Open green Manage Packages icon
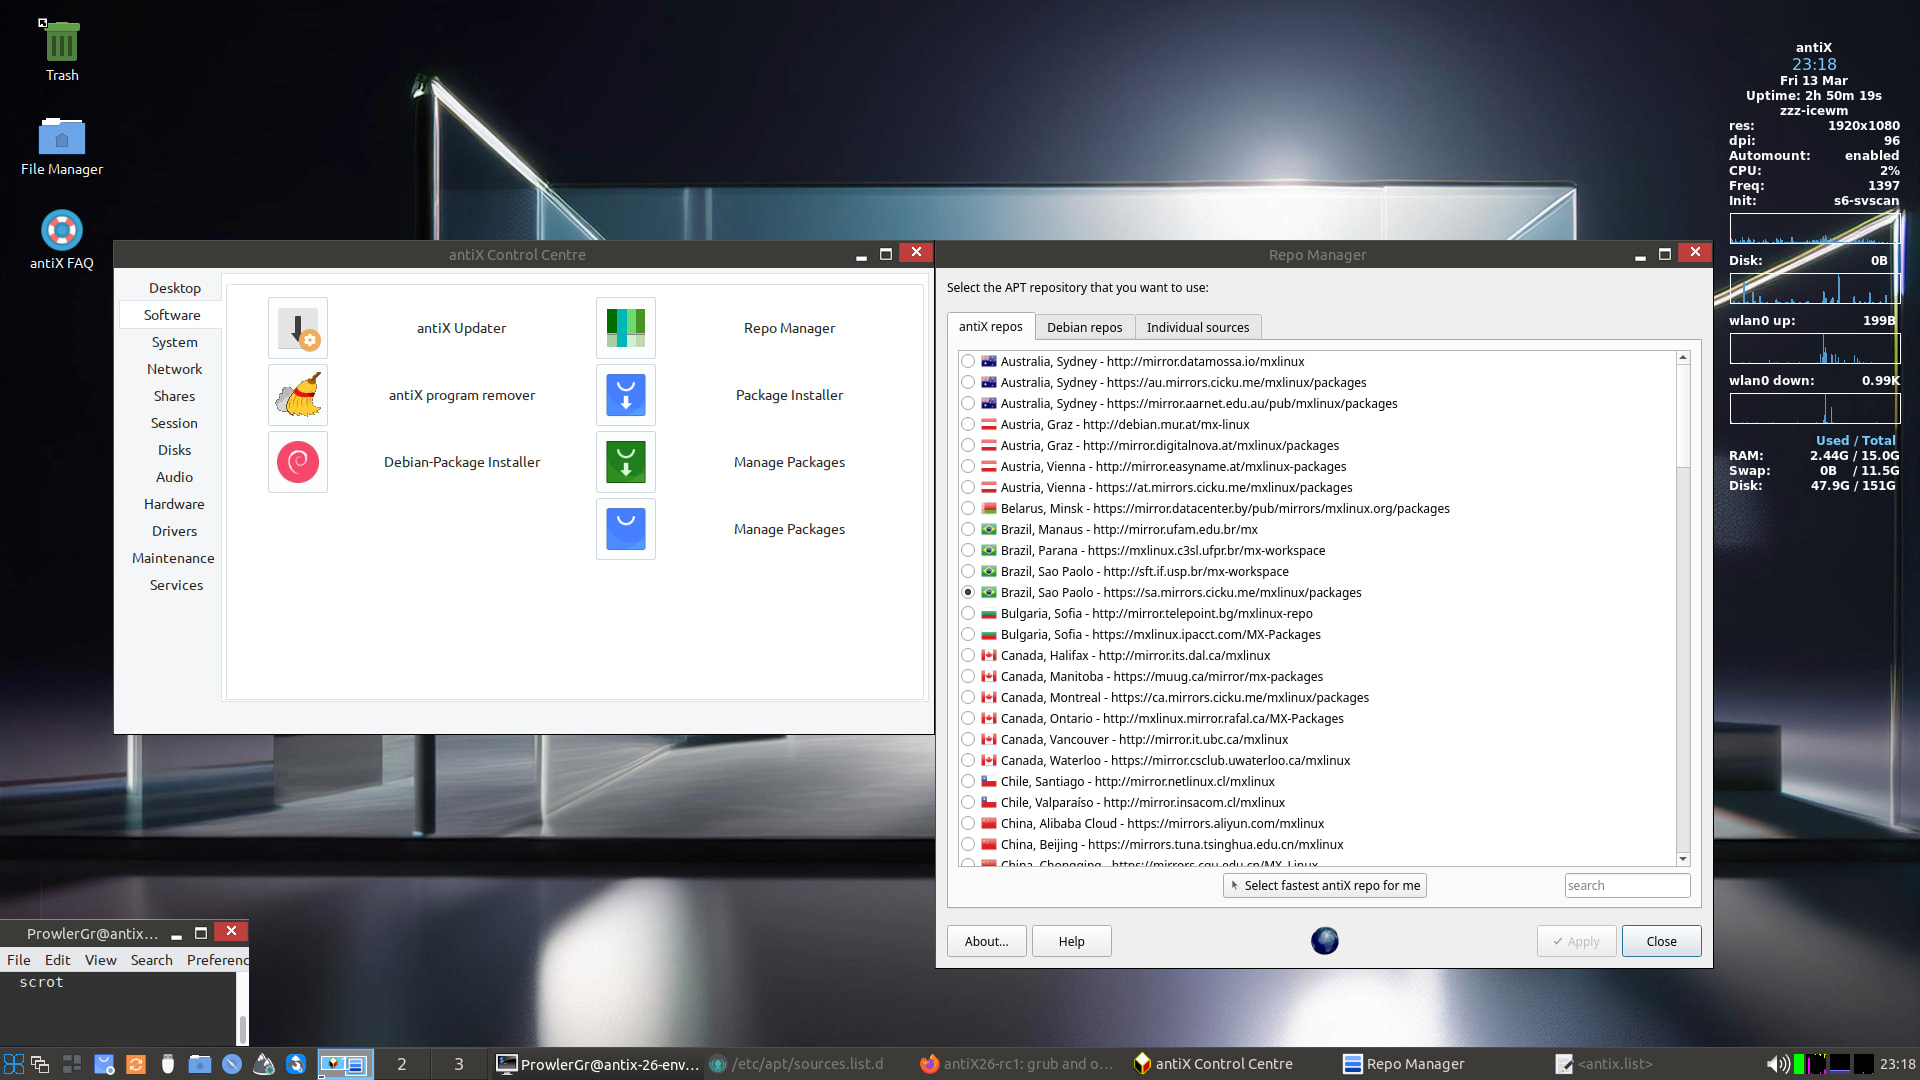 pos(625,462)
